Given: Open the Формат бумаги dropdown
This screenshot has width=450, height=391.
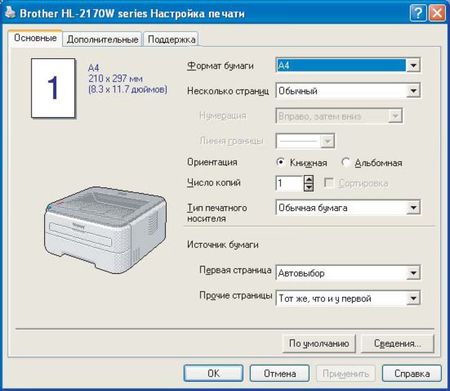Looking at the screenshot, I should pyautogui.click(x=348, y=65).
